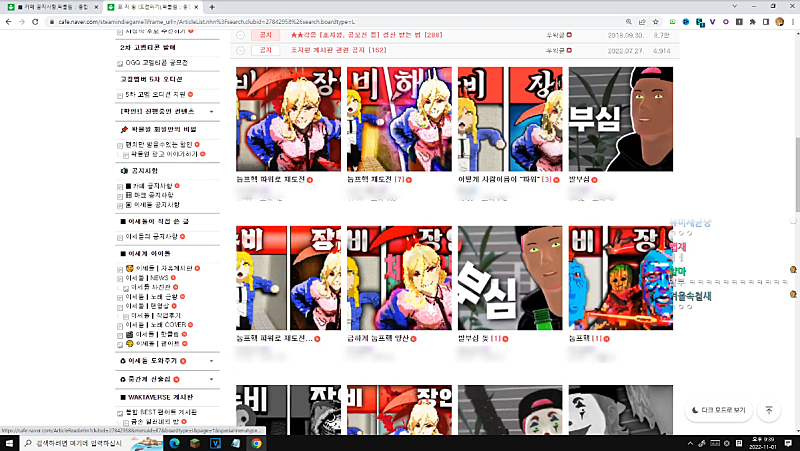Expand the 중간계 산슬림 sidebar section
The image size is (800, 451).
click(212, 379)
